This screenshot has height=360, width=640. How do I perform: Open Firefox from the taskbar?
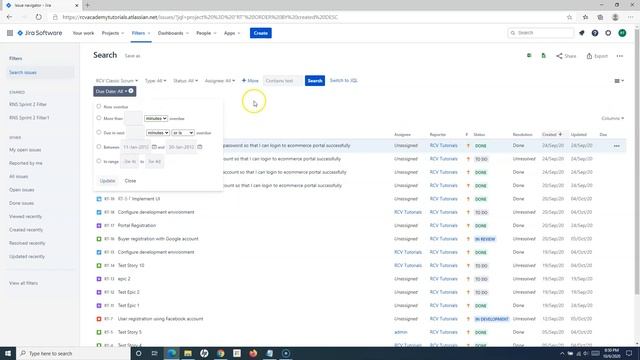pos(253,353)
